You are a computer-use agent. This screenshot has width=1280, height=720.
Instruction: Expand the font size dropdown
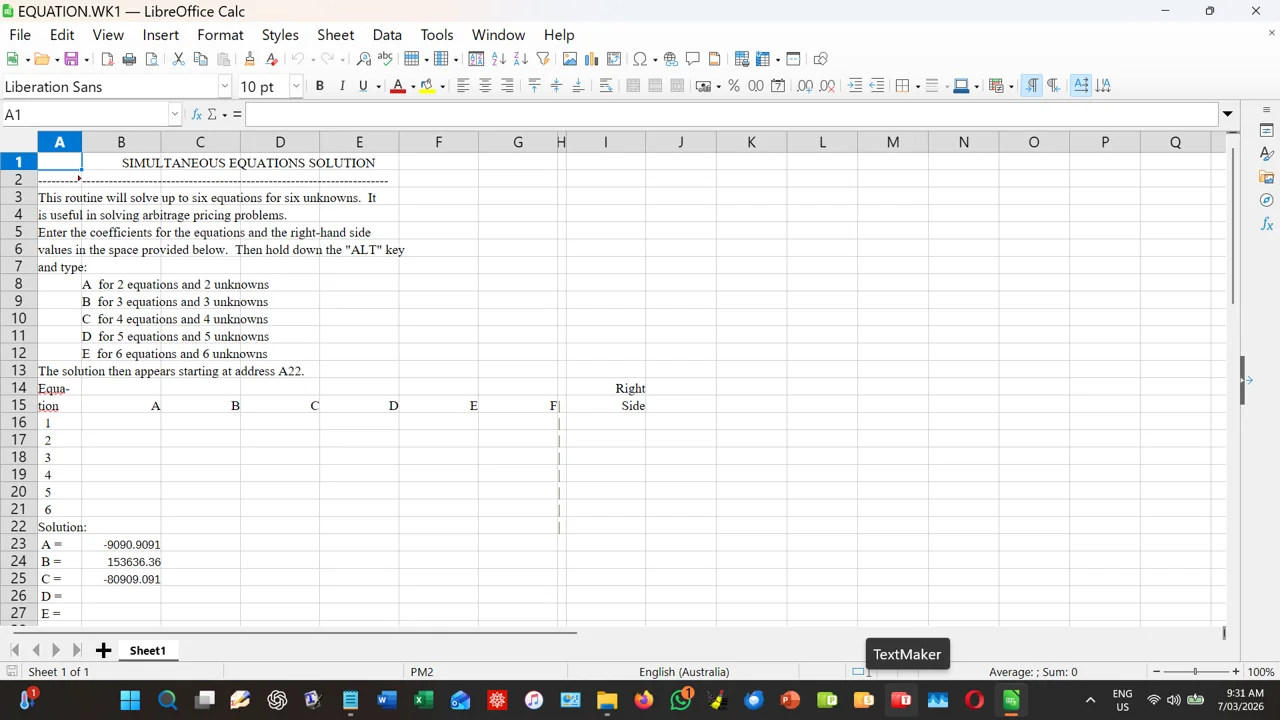pos(296,87)
